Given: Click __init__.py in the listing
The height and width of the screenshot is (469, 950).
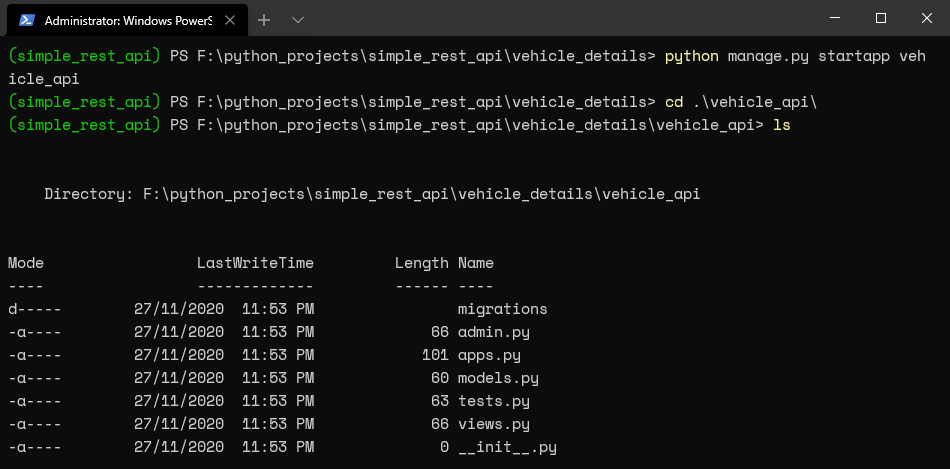Looking at the screenshot, I should 507,448.
